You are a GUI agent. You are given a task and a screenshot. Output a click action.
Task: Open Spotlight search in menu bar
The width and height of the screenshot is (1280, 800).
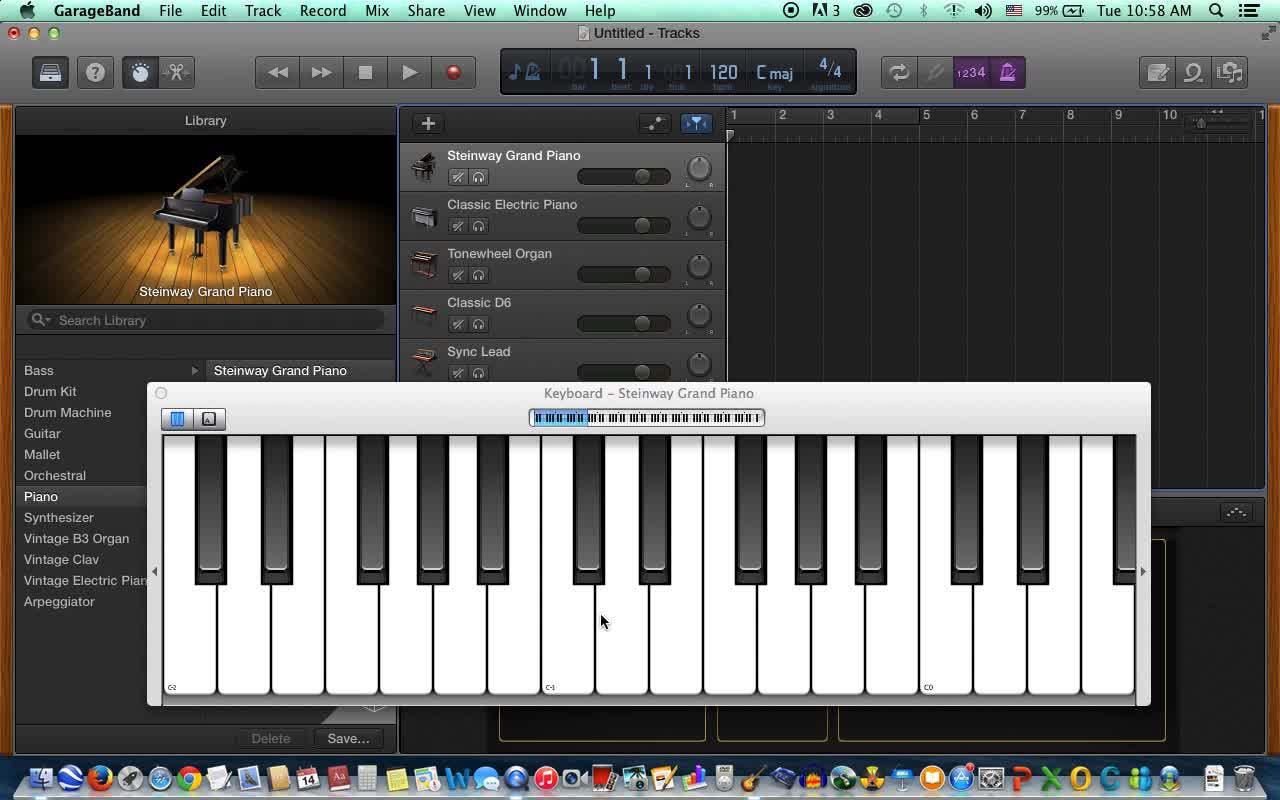point(1216,11)
